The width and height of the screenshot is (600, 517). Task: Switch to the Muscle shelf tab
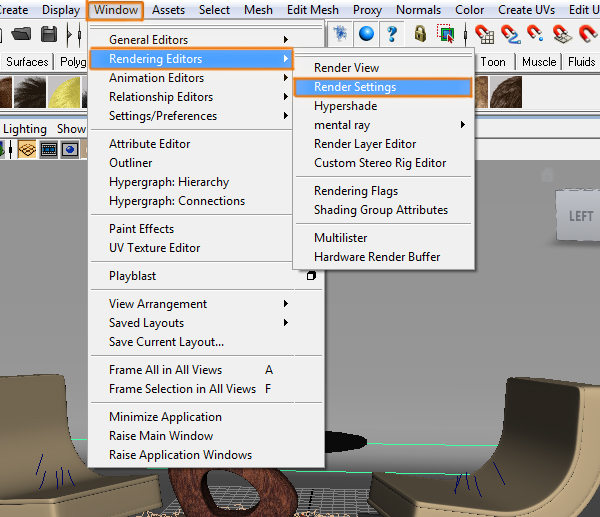click(539, 62)
